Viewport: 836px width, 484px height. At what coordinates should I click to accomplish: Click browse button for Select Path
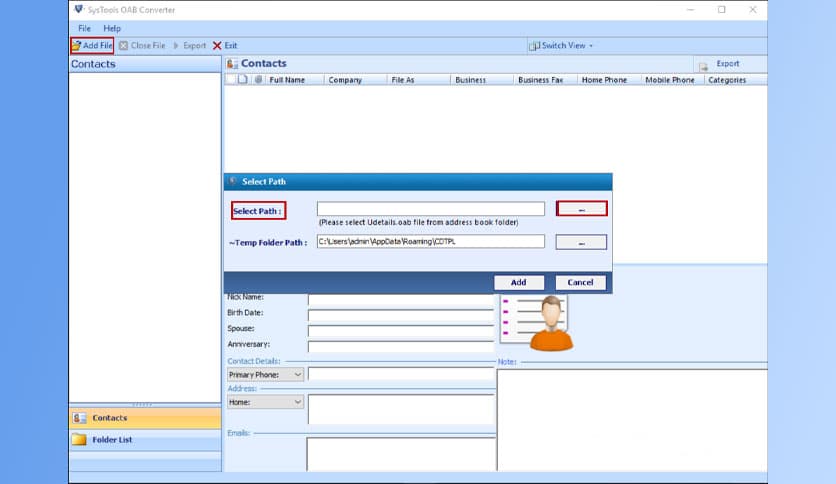(581, 208)
